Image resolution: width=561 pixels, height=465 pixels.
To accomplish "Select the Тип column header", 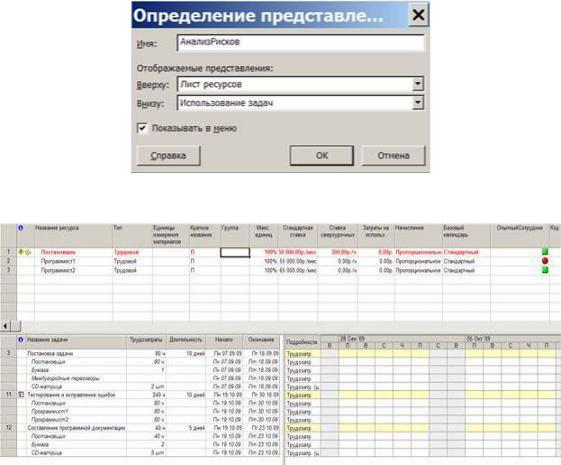I will (132, 236).
